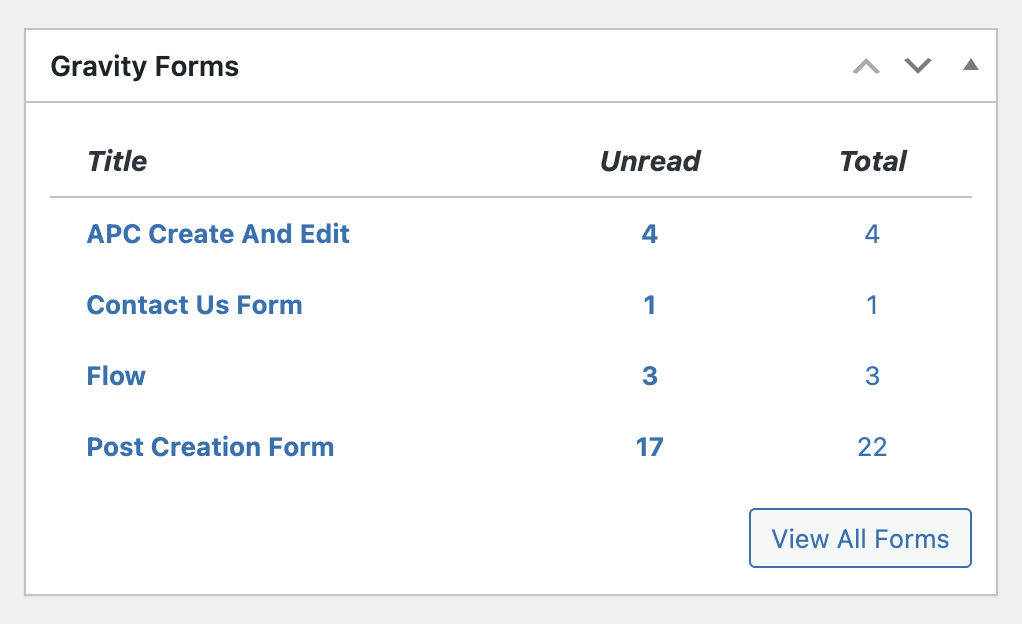Open total entries for Contact Us Form

pos(872,305)
